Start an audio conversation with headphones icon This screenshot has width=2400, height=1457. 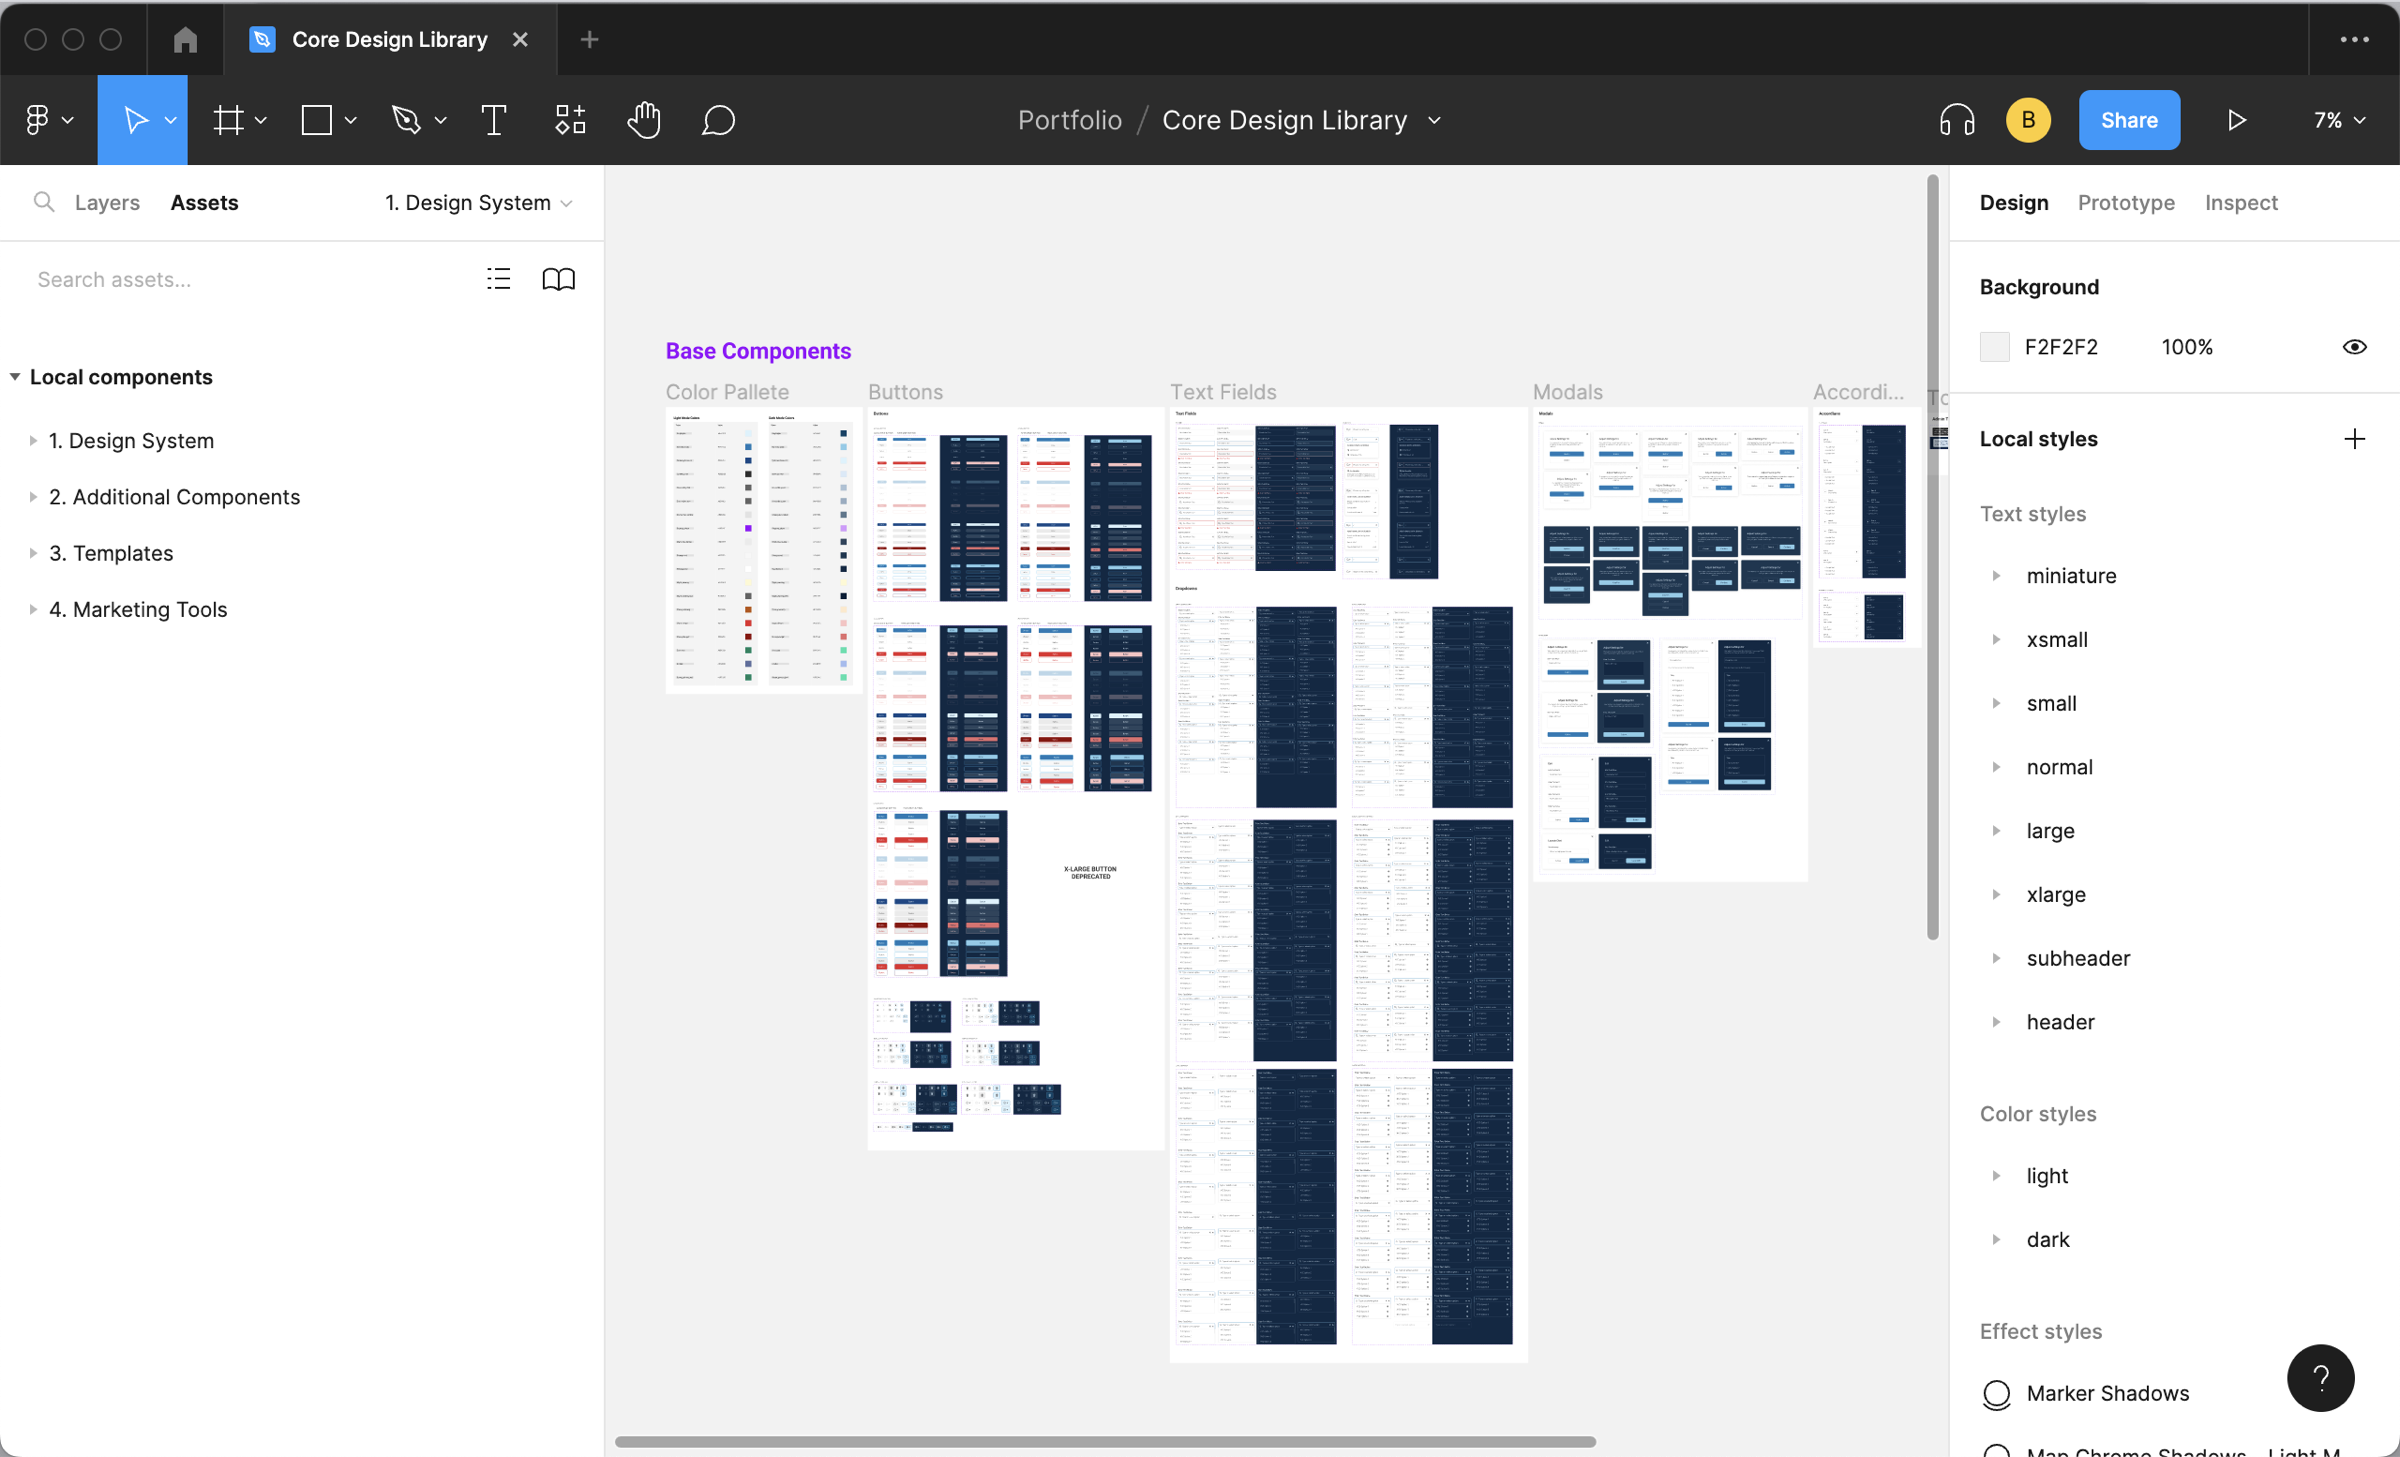[1957, 120]
